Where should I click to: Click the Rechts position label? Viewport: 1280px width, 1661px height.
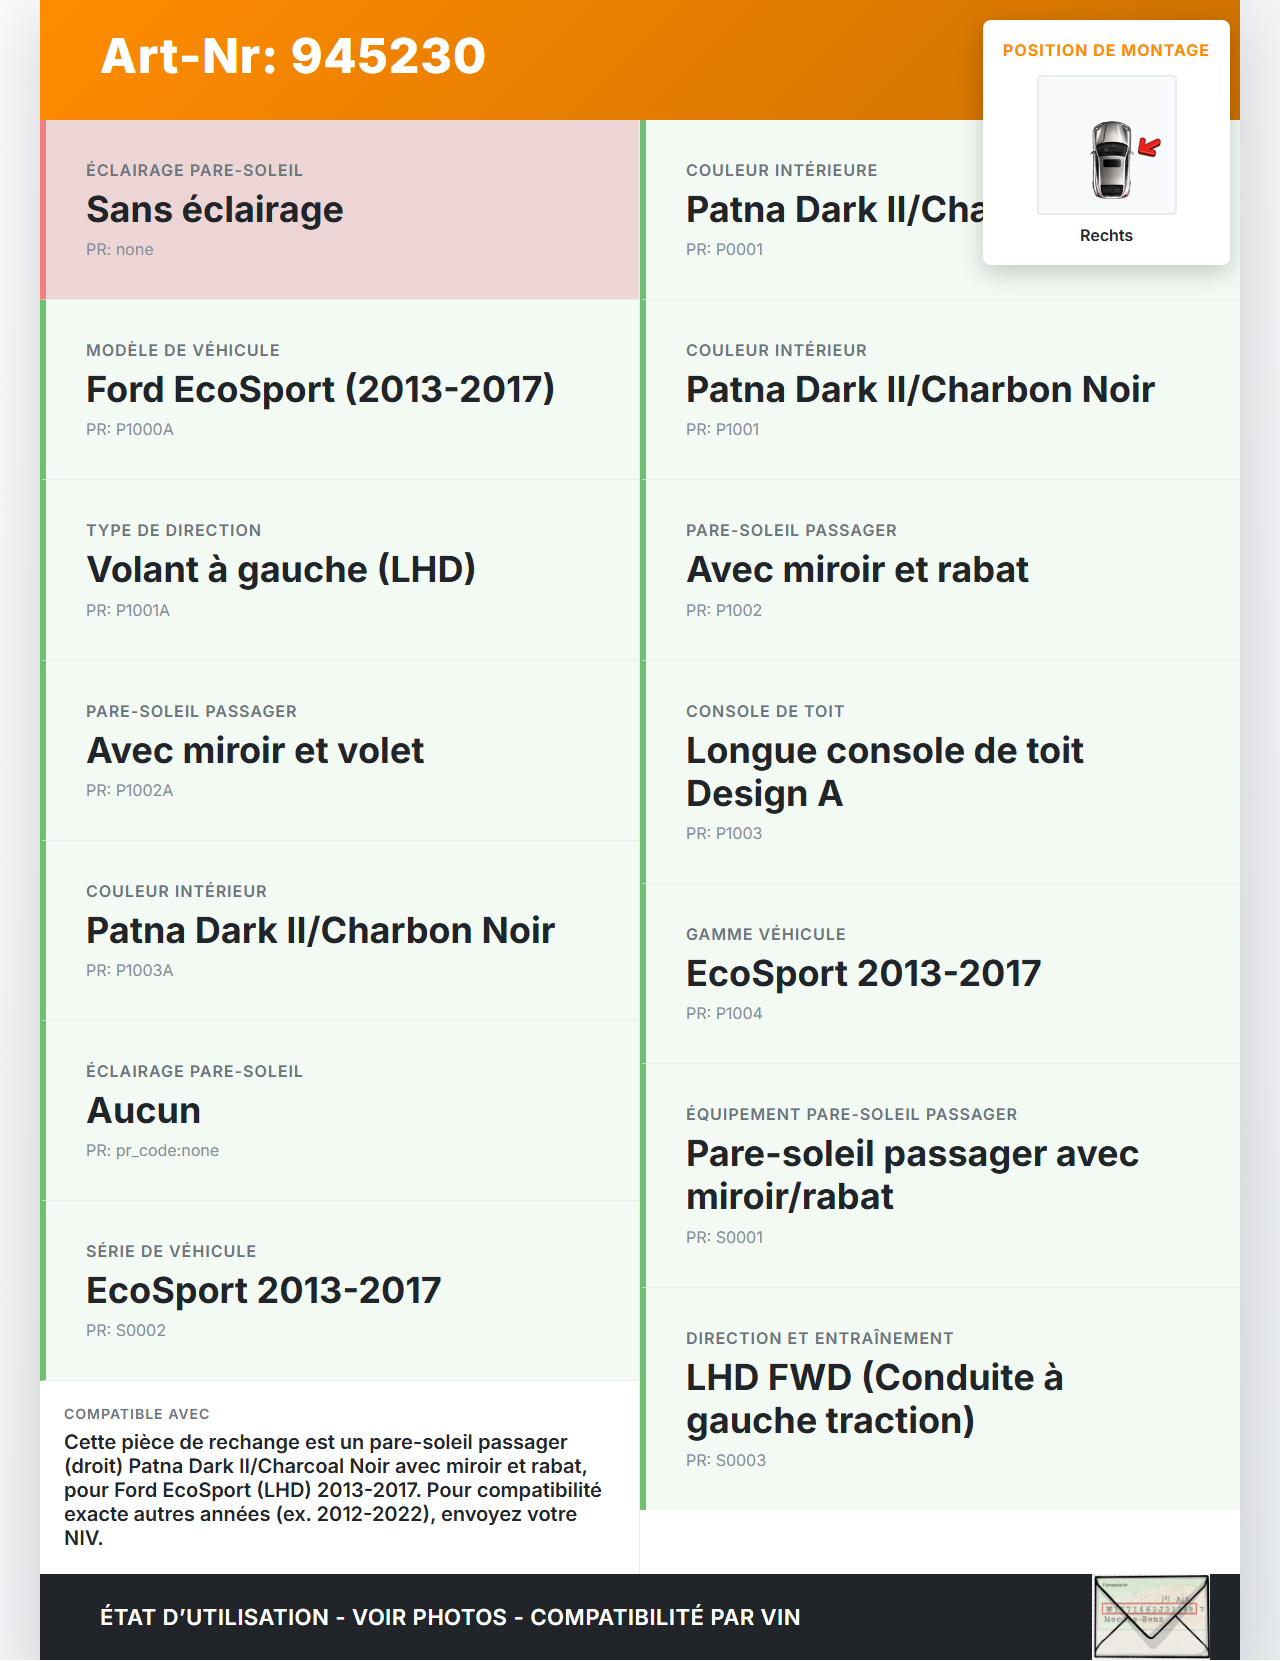[1106, 236]
